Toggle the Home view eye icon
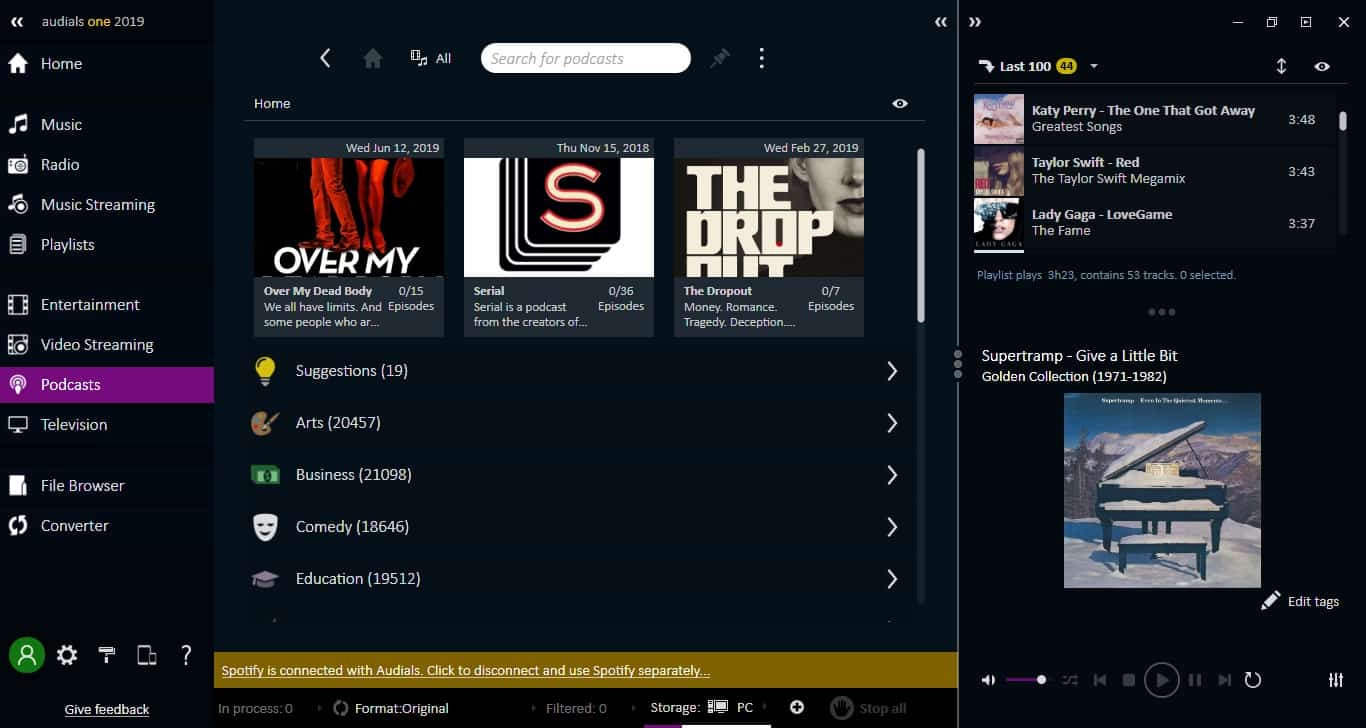This screenshot has height=728, width=1366. coord(900,103)
